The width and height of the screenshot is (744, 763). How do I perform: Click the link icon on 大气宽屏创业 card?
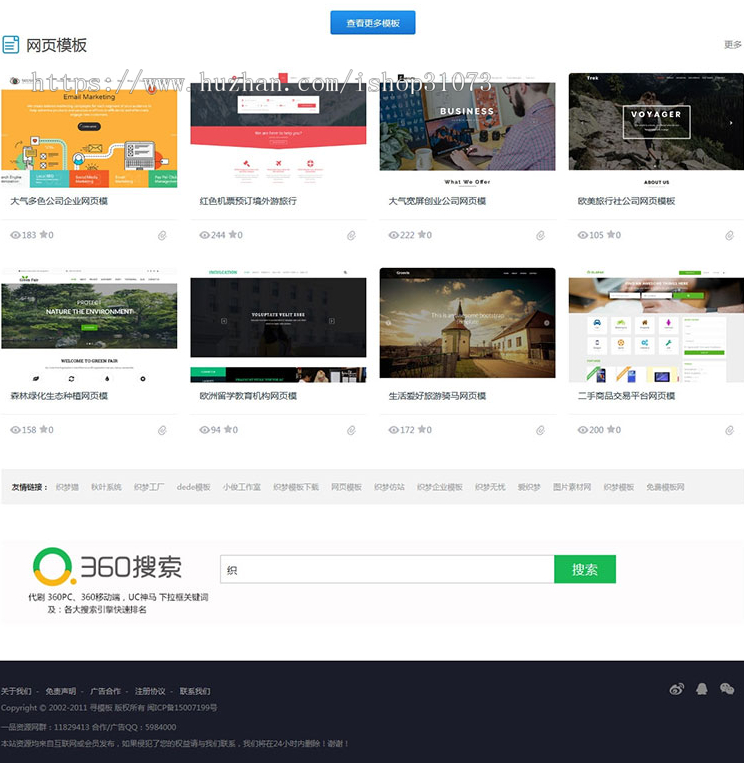point(540,236)
